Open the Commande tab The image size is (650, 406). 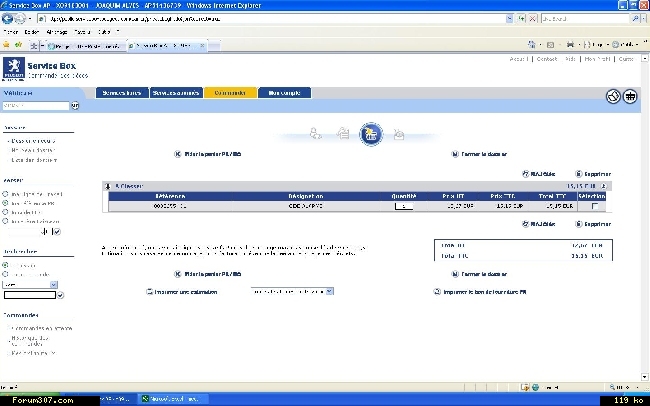[229, 93]
